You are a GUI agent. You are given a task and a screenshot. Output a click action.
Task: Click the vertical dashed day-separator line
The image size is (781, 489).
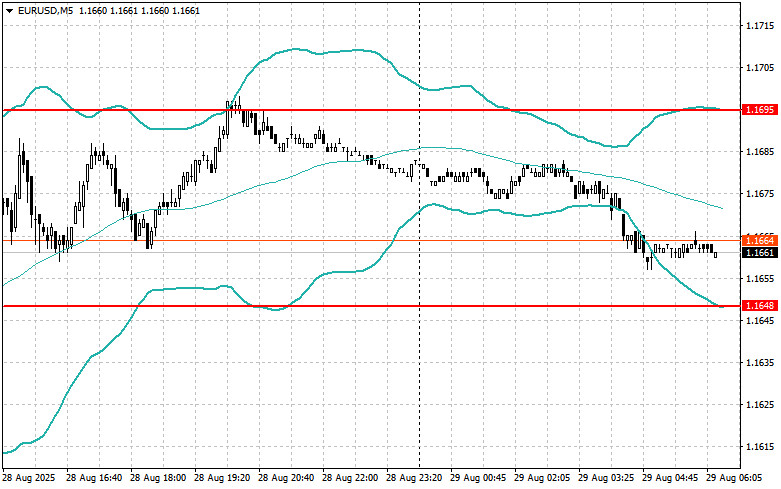[419, 234]
